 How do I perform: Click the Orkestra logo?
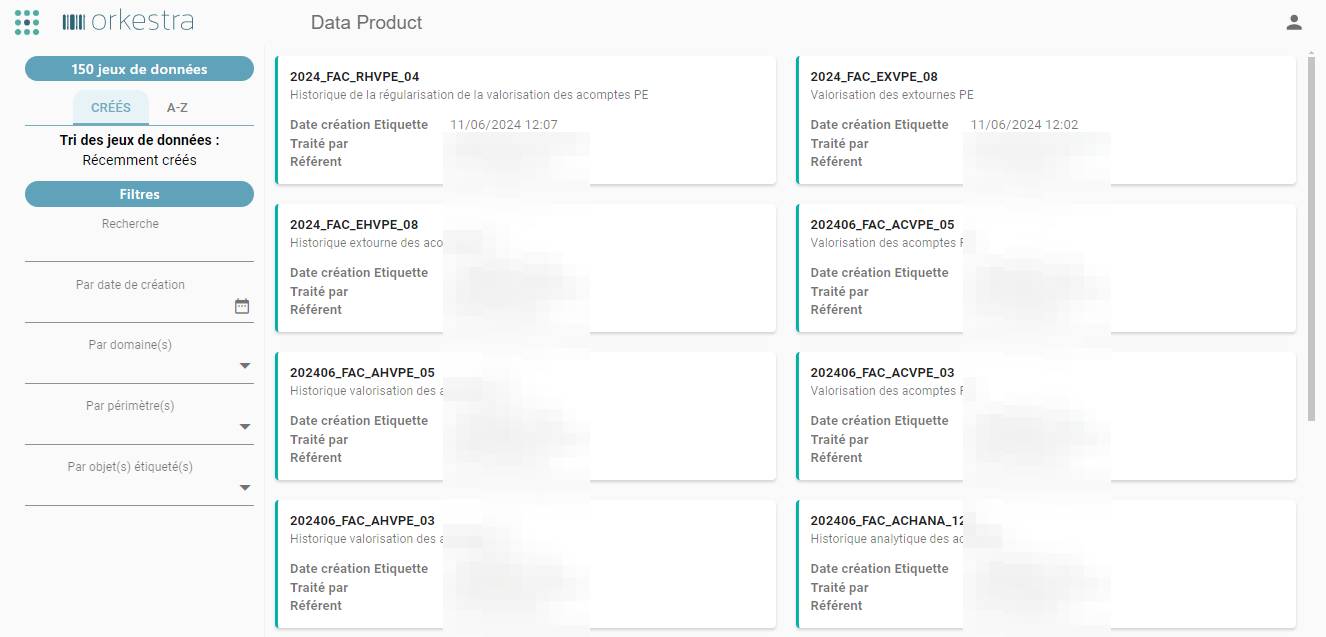pyautogui.click(x=127, y=21)
